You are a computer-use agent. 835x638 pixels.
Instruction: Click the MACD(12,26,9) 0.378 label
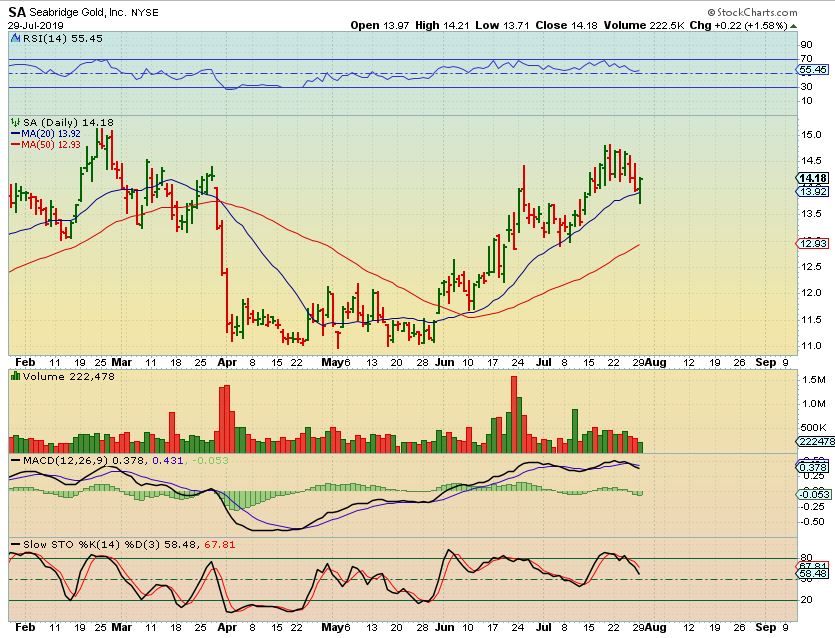pos(85,461)
